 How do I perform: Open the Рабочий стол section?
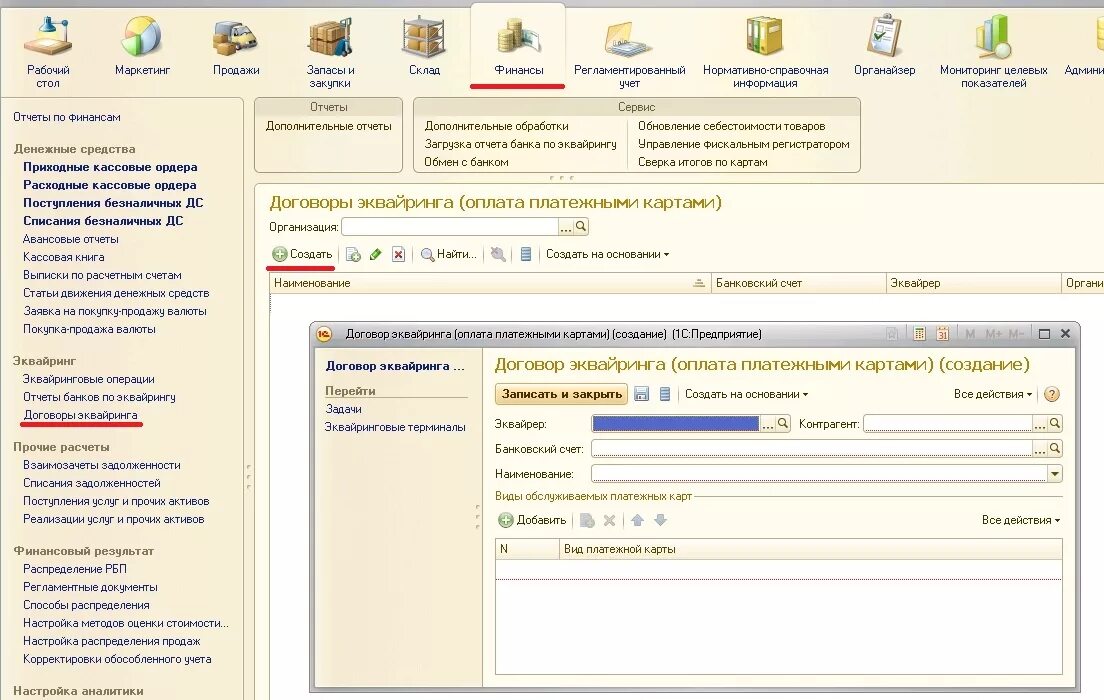tap(48, 53)
